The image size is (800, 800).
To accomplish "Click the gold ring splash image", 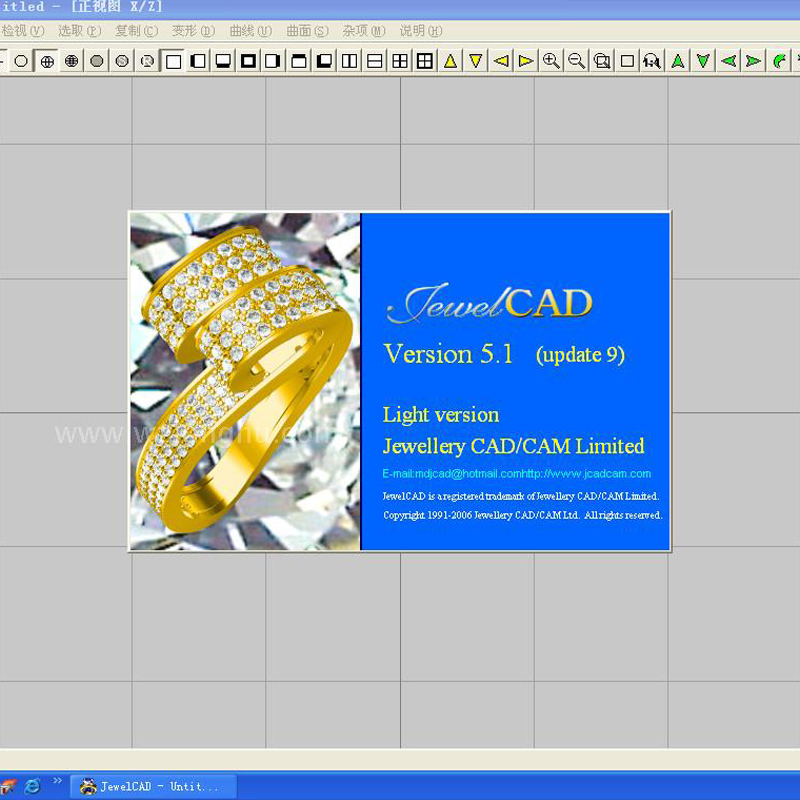I will (x=245, y=382).
